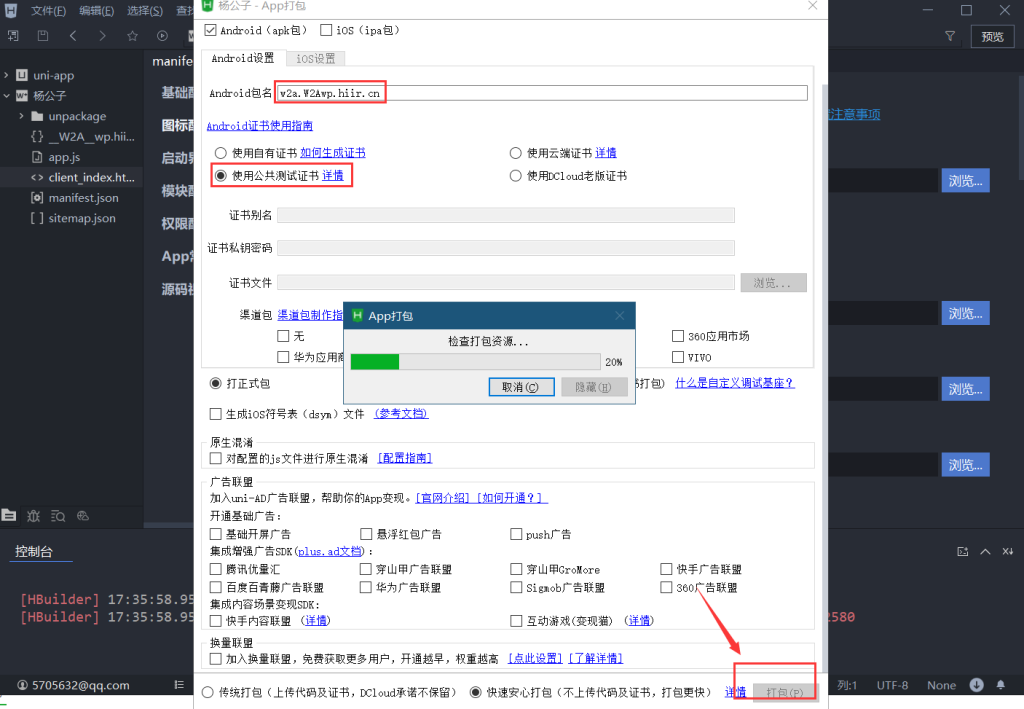Screen dimensions: 1024x709
Task: Switch to the Android设置 tab
Action: pyautogui.click(x=243, y=58)
